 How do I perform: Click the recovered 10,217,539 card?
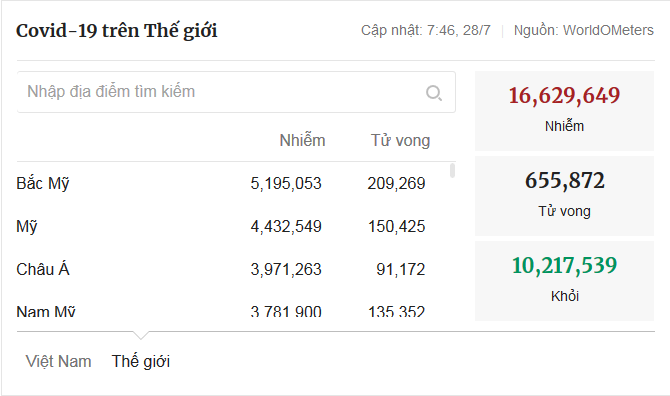click(x=564, y=281)
